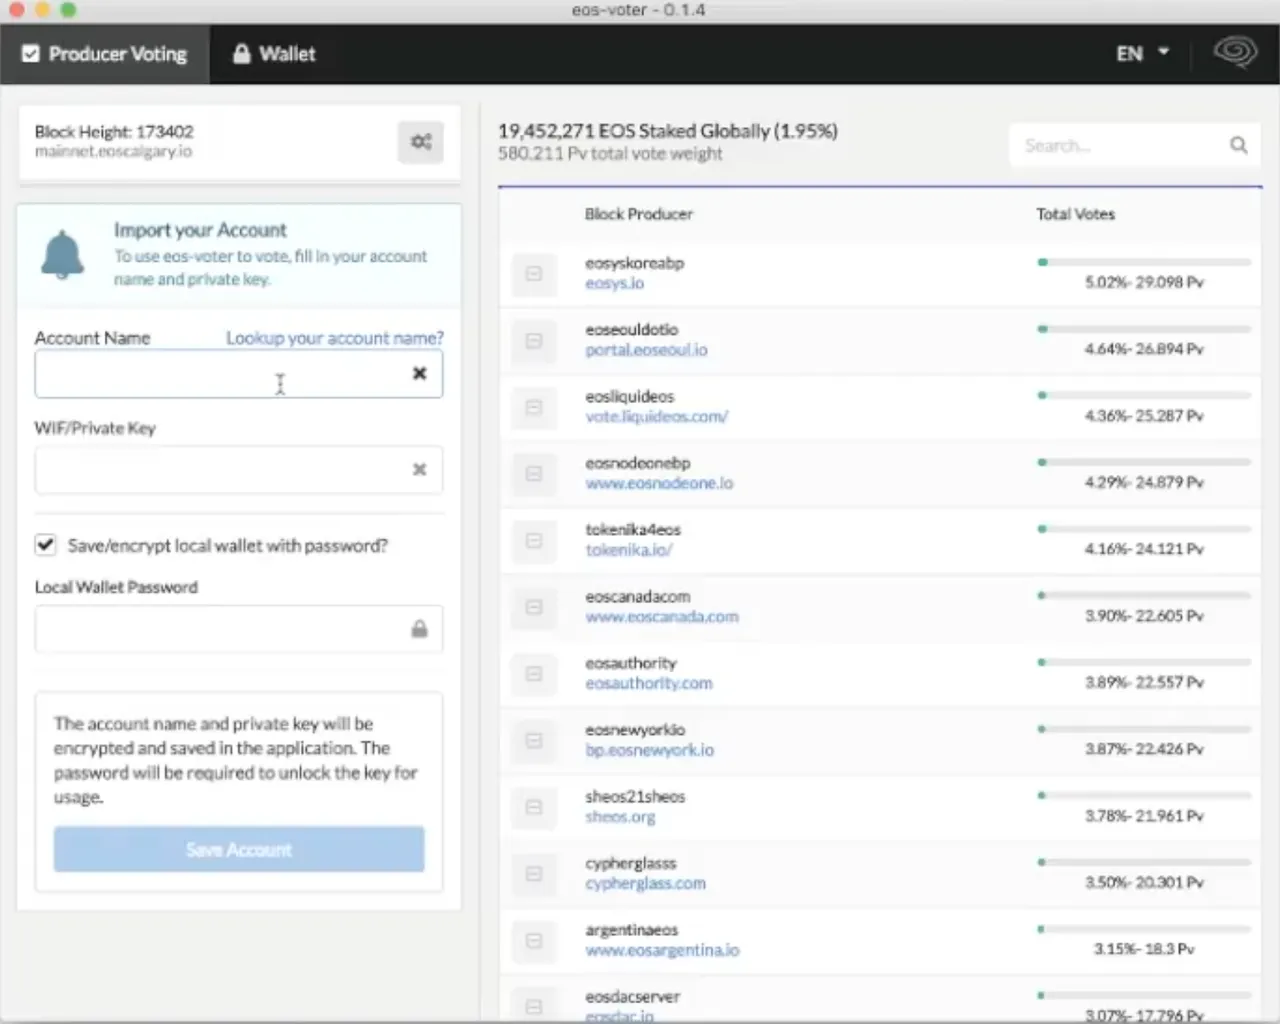Click the Greymass spiral logo icon
The image size is (1280, 1024).
click(1235, 52)
